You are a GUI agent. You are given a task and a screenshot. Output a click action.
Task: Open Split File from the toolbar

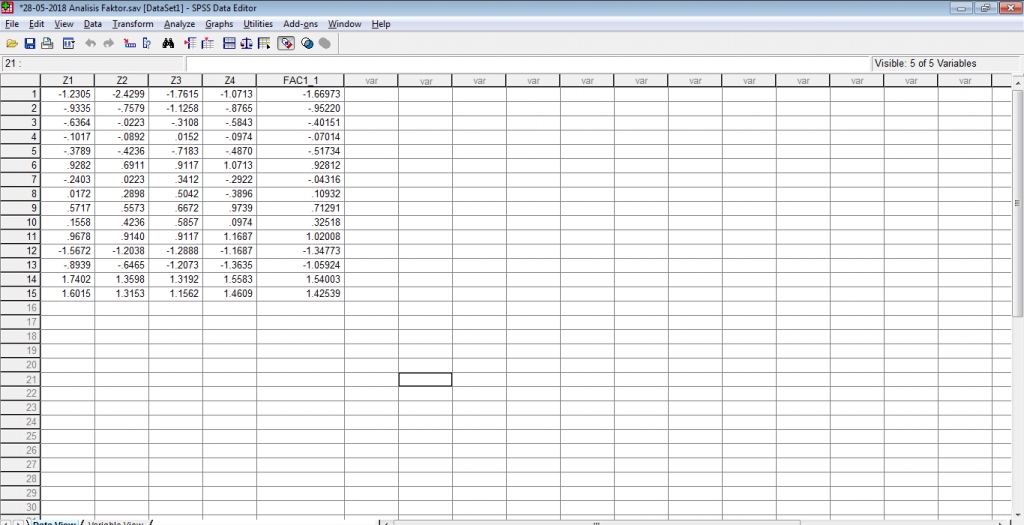tap(229, 43)
